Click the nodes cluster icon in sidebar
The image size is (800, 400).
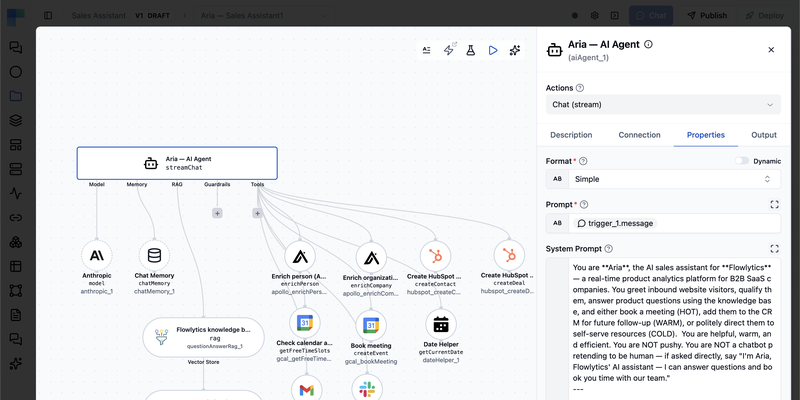[x=16, y=242]
